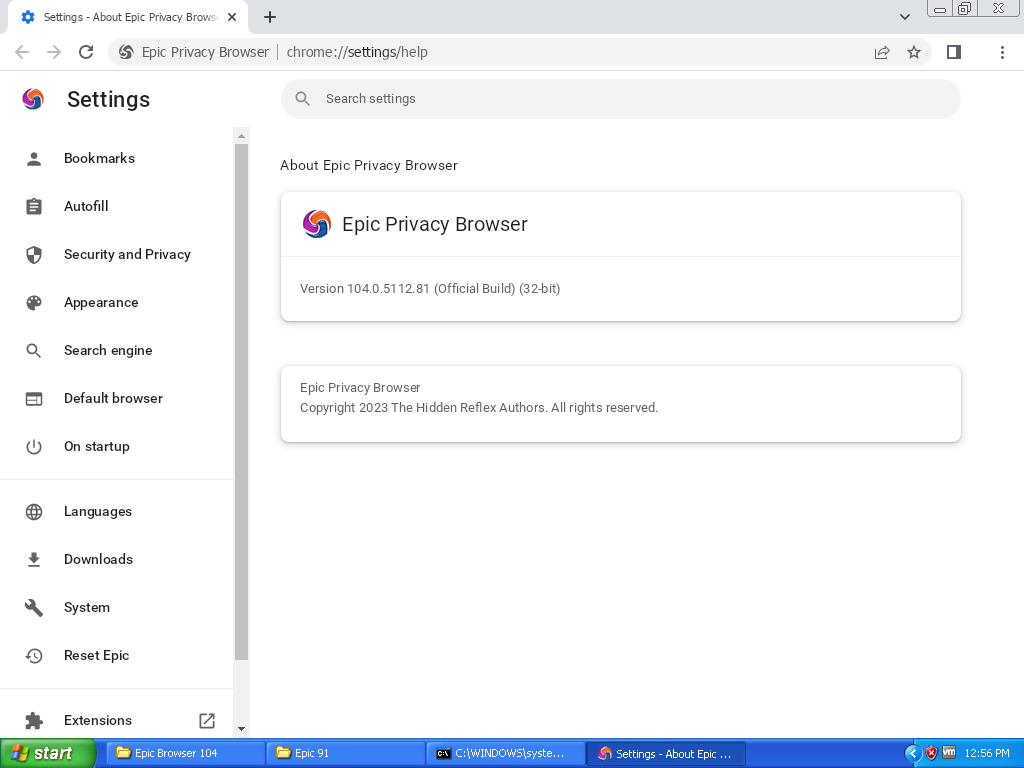Click the Bookmarks person icon
Image resolution: width=1024 pixels, height=768 pixels.
[34, 159]
